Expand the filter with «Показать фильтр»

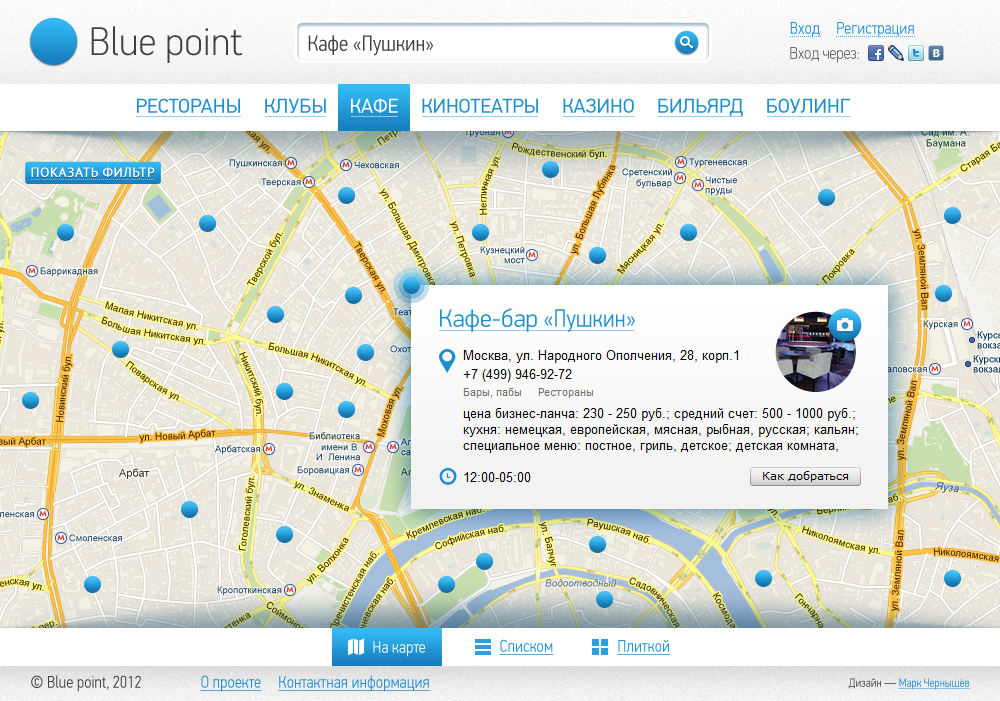[93, 172]
